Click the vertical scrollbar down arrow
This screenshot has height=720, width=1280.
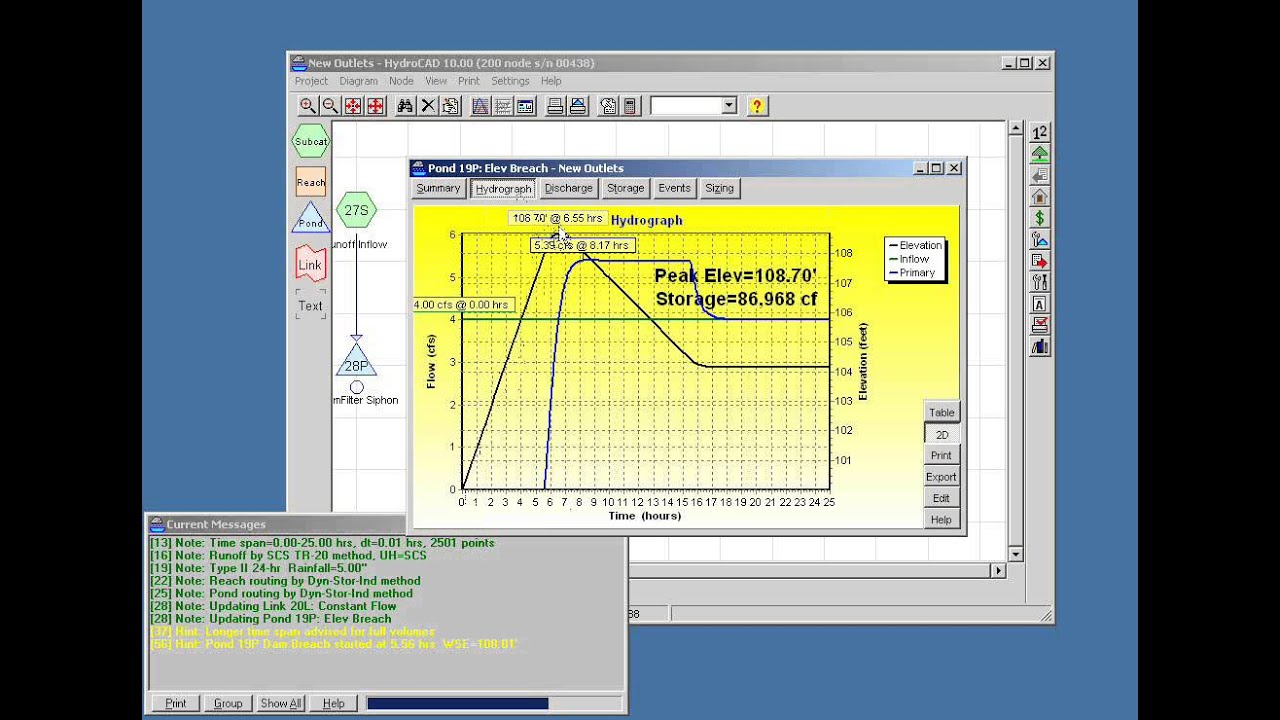1016,553
